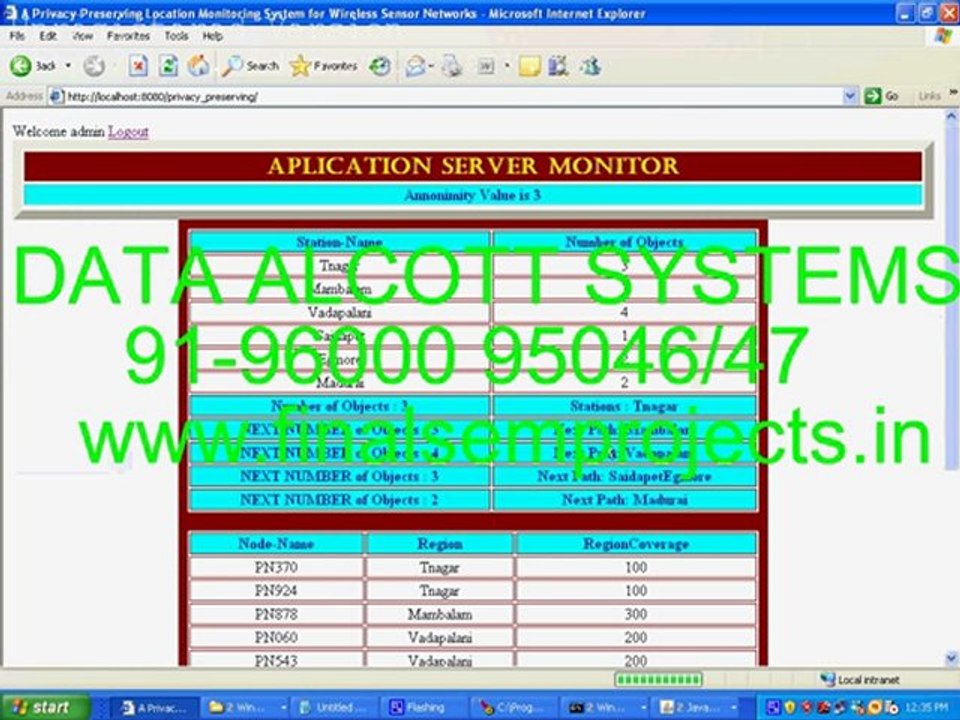
Task: Click the Region column header
Action: pyautogui.click(x=440, y=544)
